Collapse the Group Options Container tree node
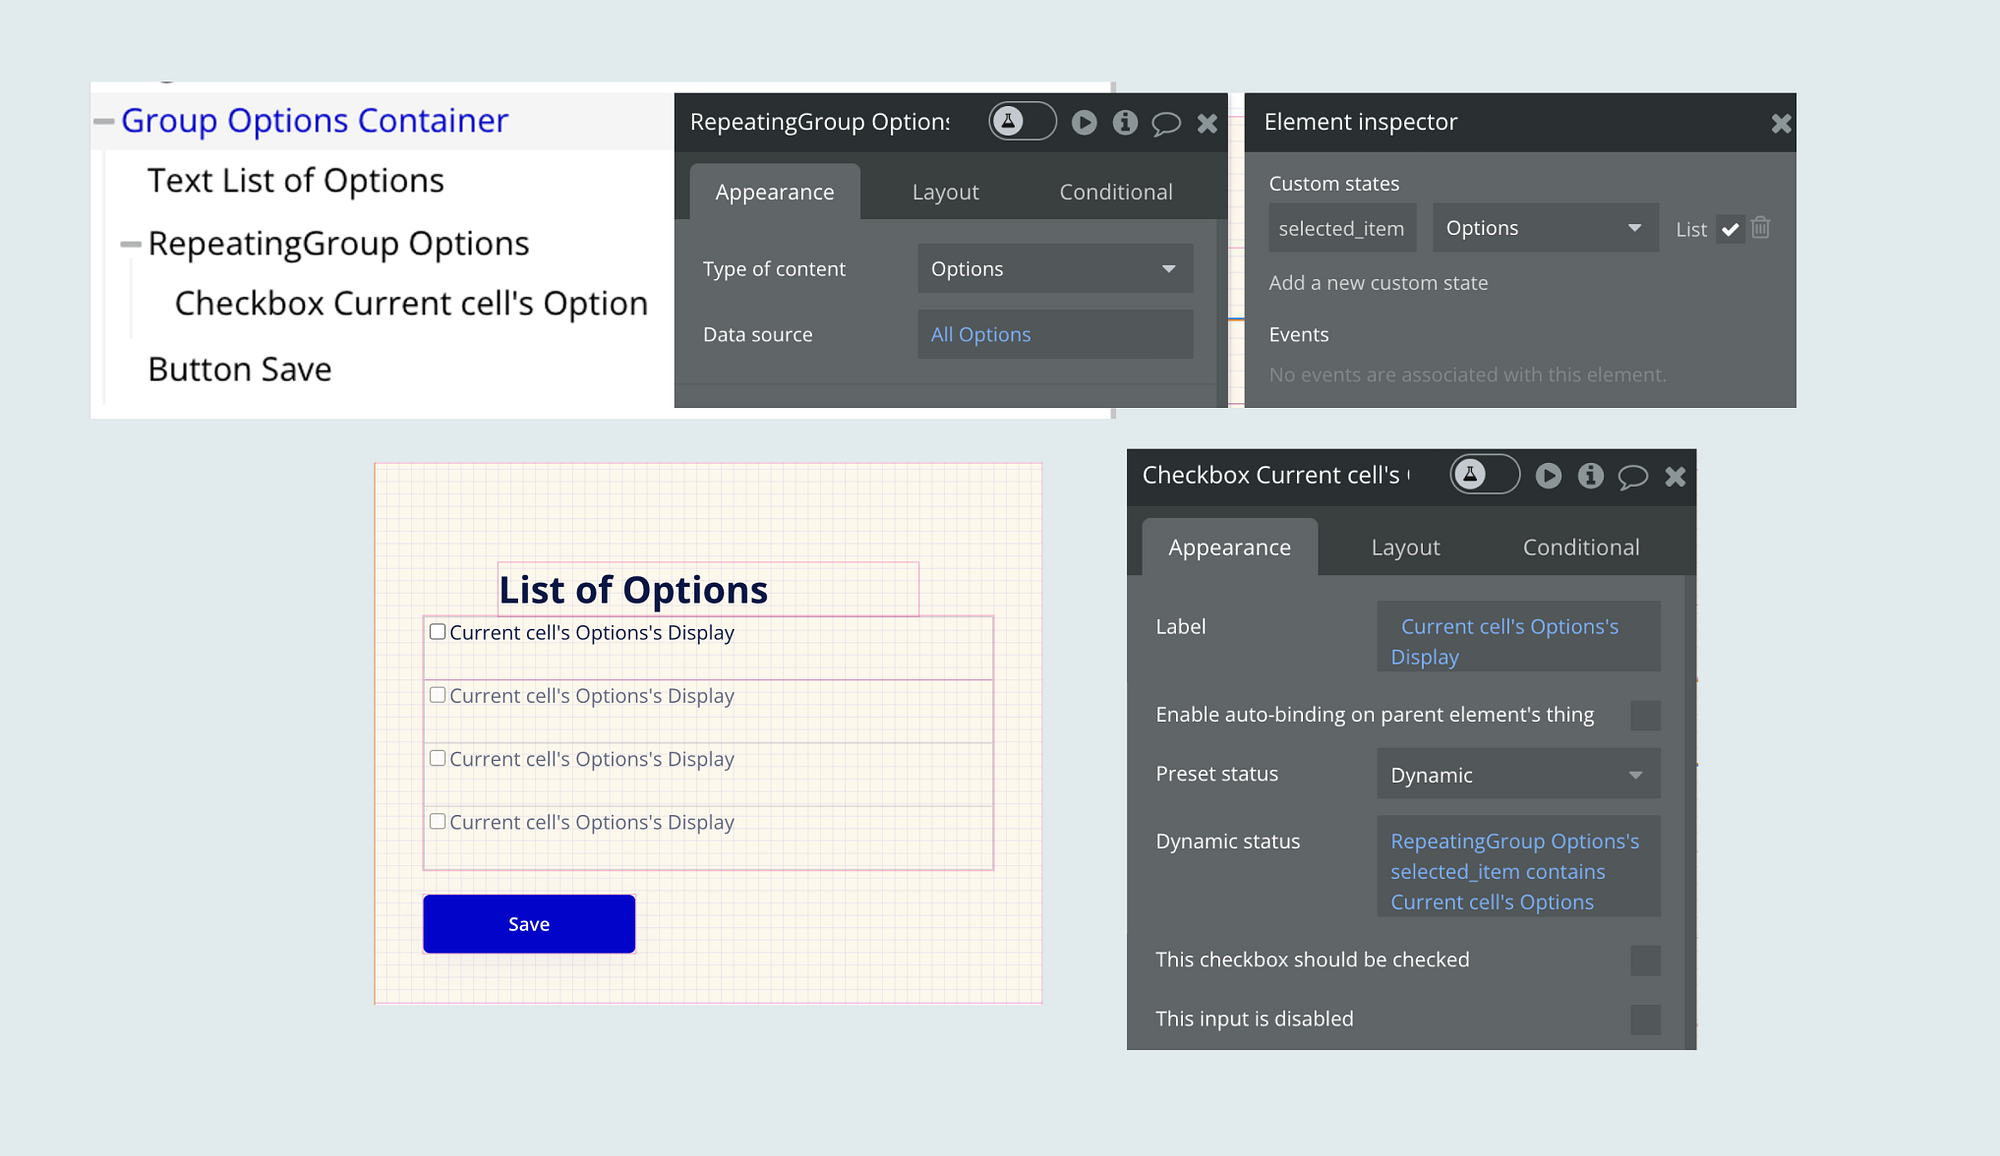The image size is (2000, 1156). 104,121
